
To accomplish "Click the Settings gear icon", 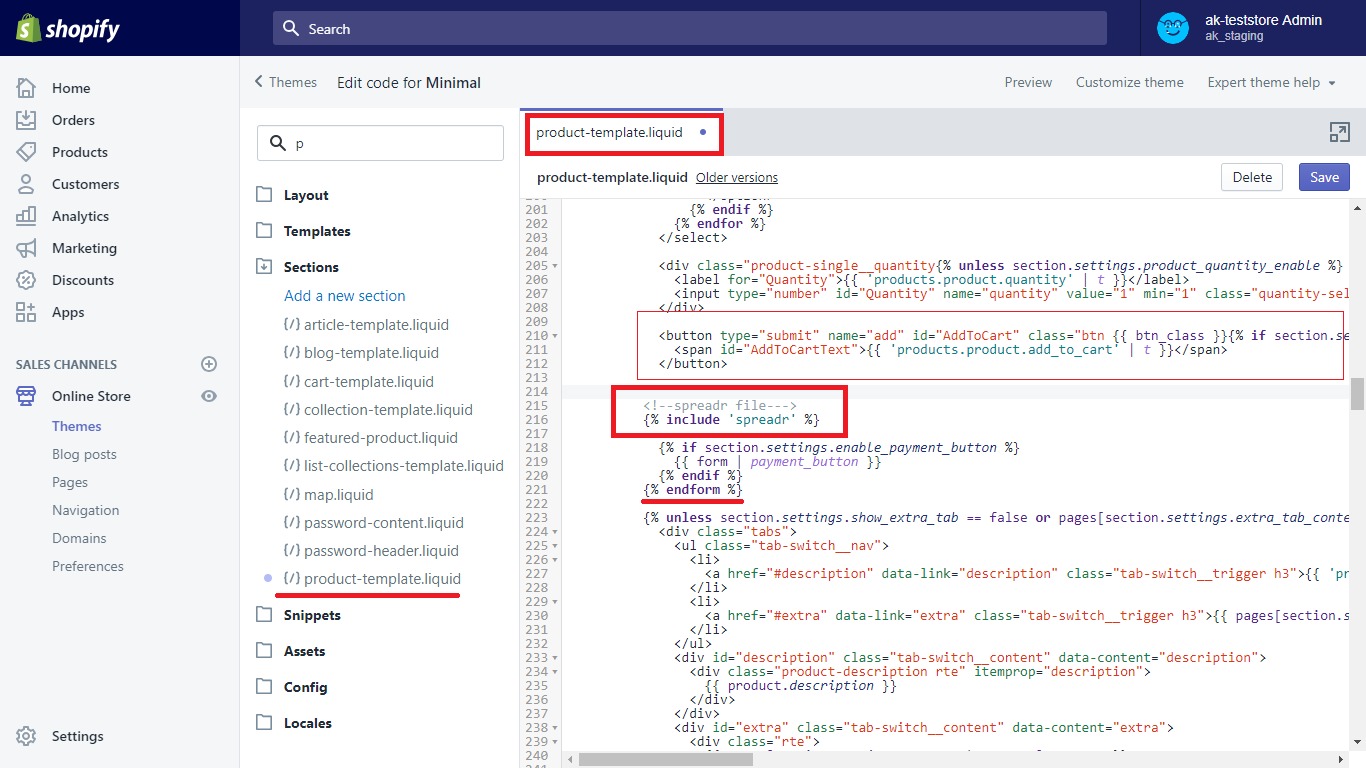I will tap(26, 736).
